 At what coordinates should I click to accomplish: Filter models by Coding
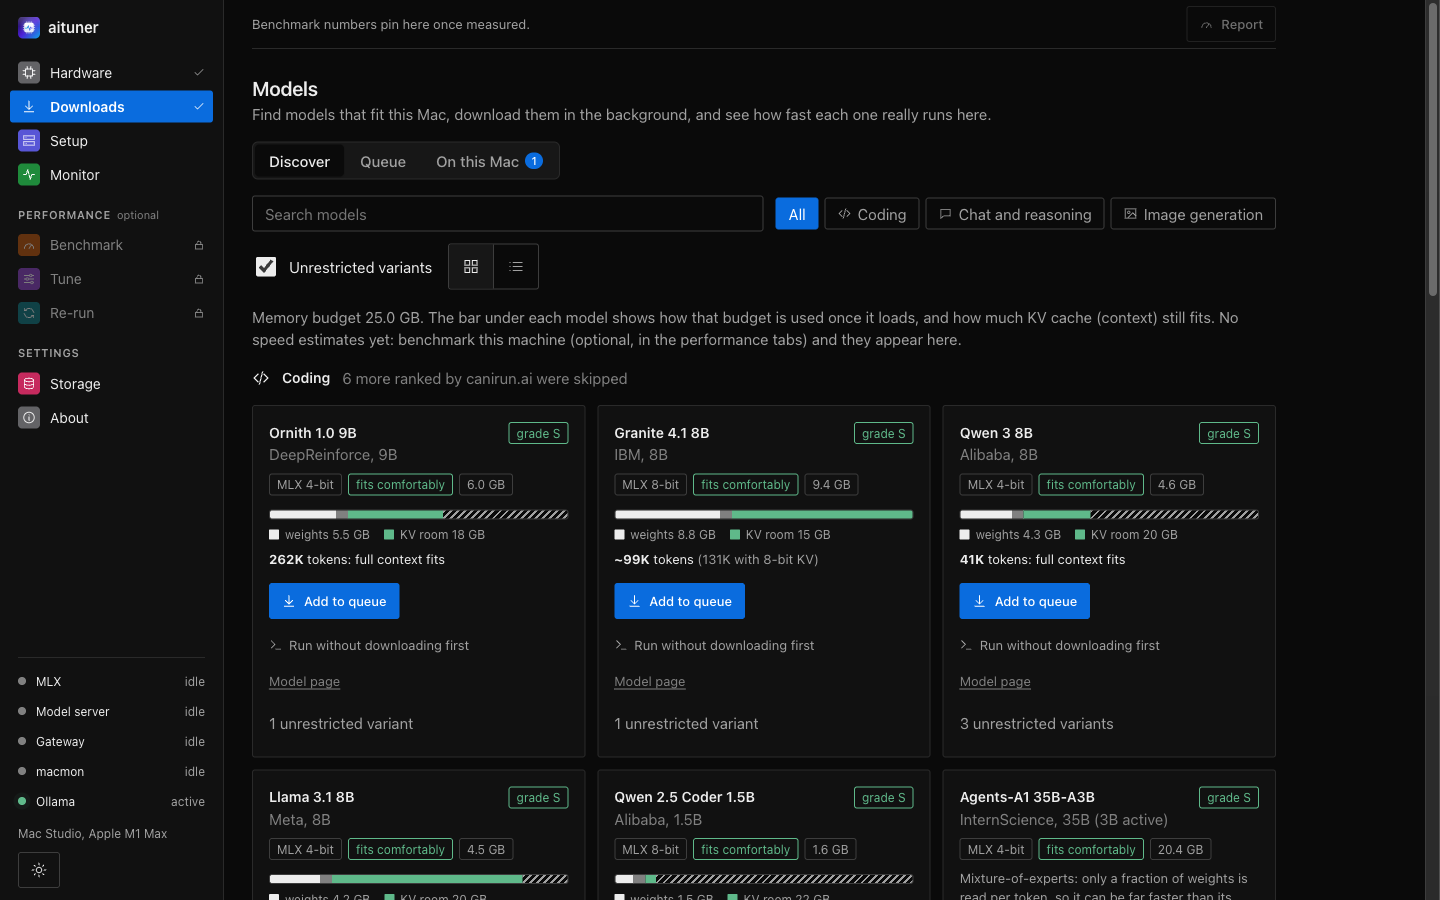click(x=872, y=214)
